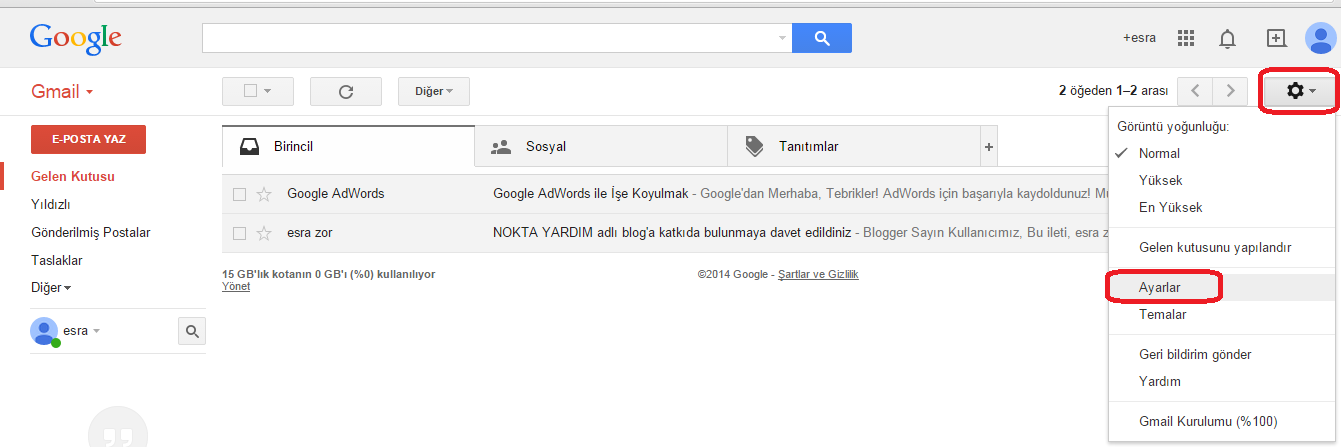Open the search options arrow

coord(782,38)
